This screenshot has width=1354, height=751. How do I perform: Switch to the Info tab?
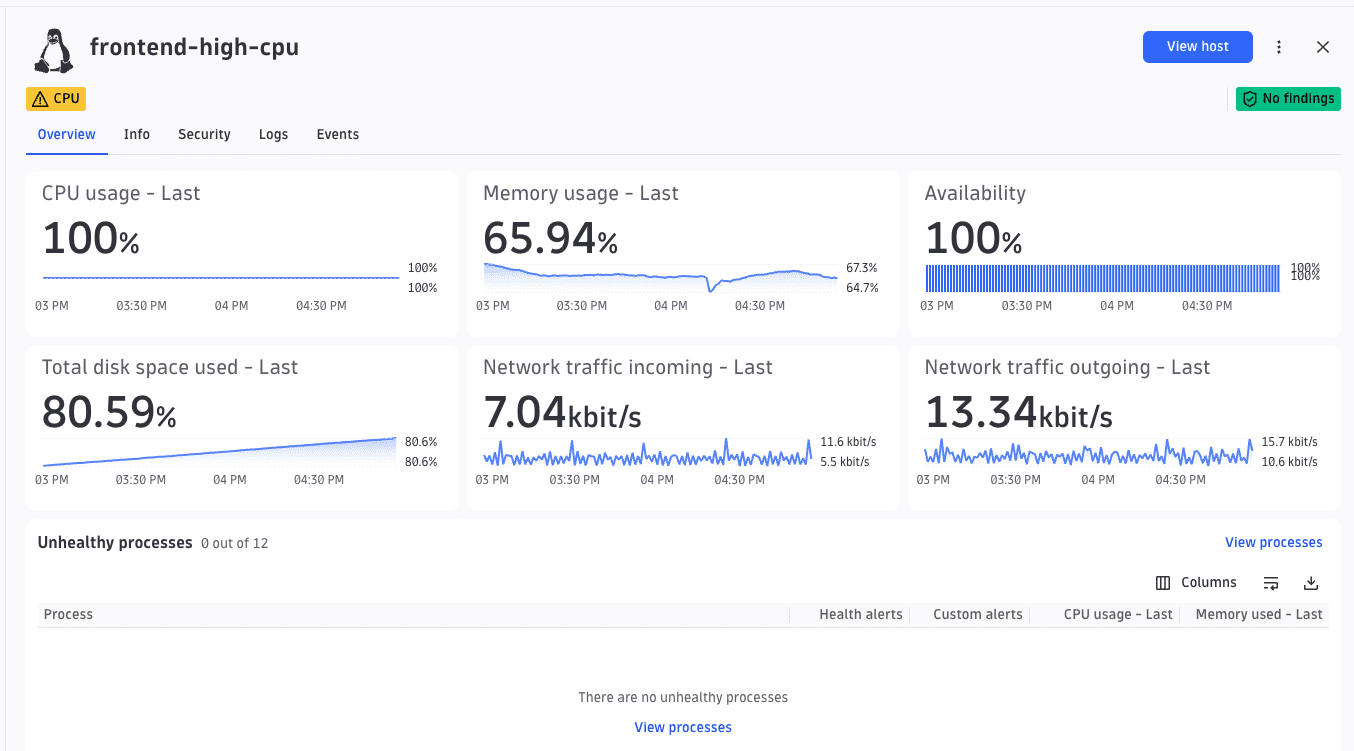pos(137,135)
